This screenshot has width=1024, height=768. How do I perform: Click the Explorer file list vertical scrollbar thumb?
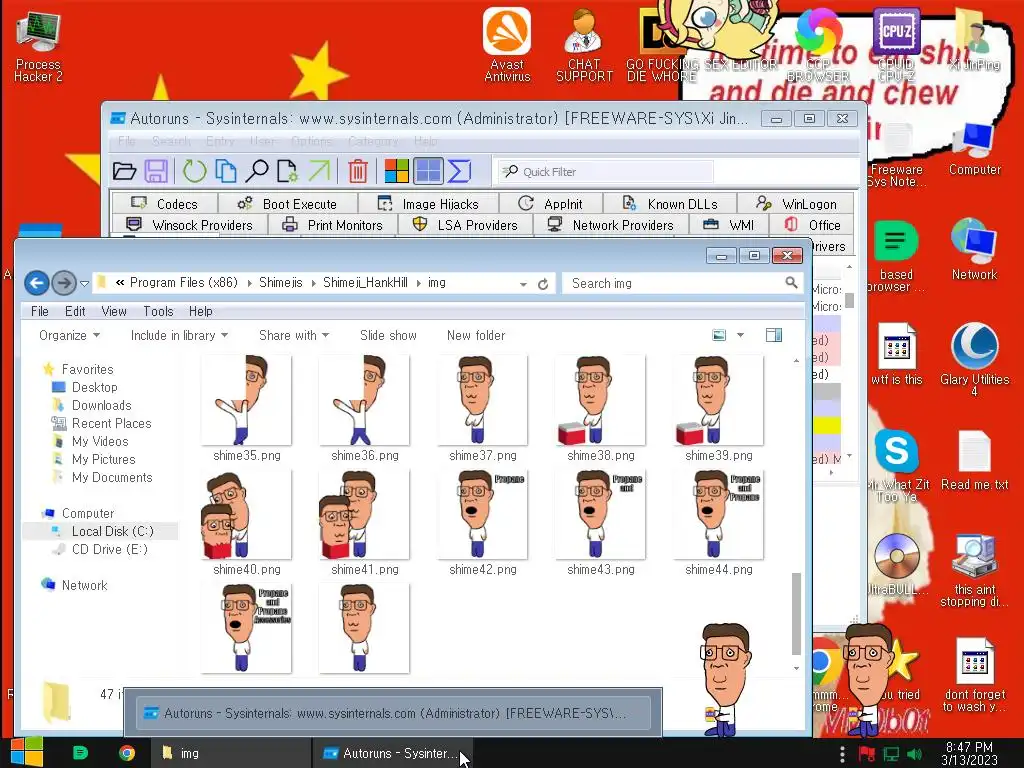click(x=796, y=613)
